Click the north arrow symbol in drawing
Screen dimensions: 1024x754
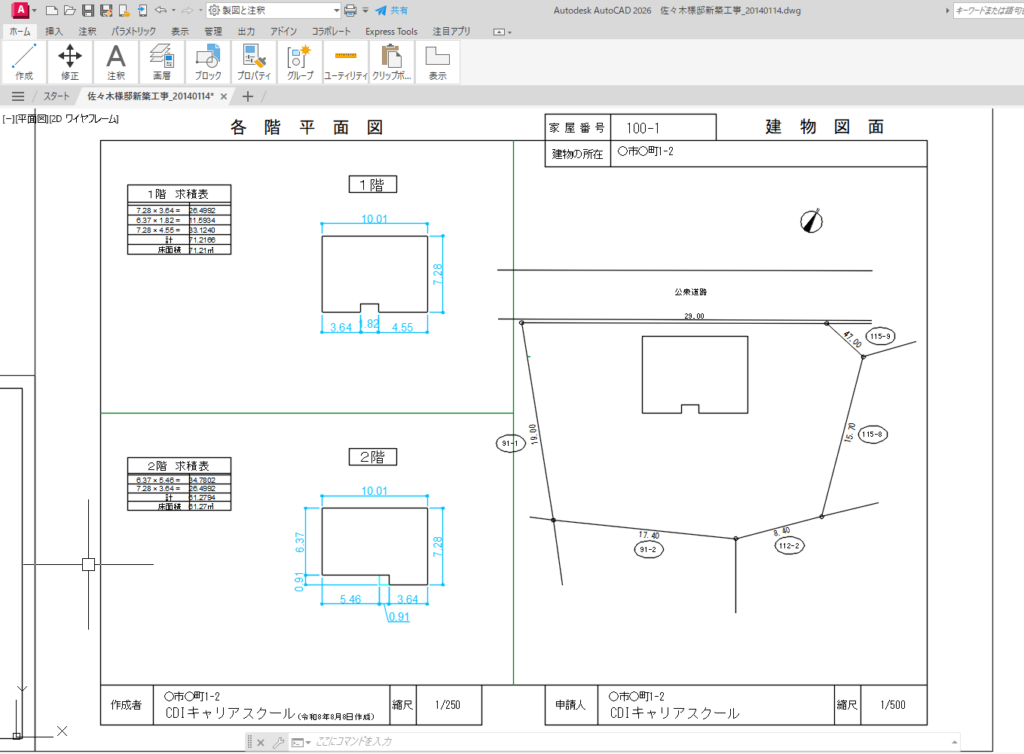point(812,221)
